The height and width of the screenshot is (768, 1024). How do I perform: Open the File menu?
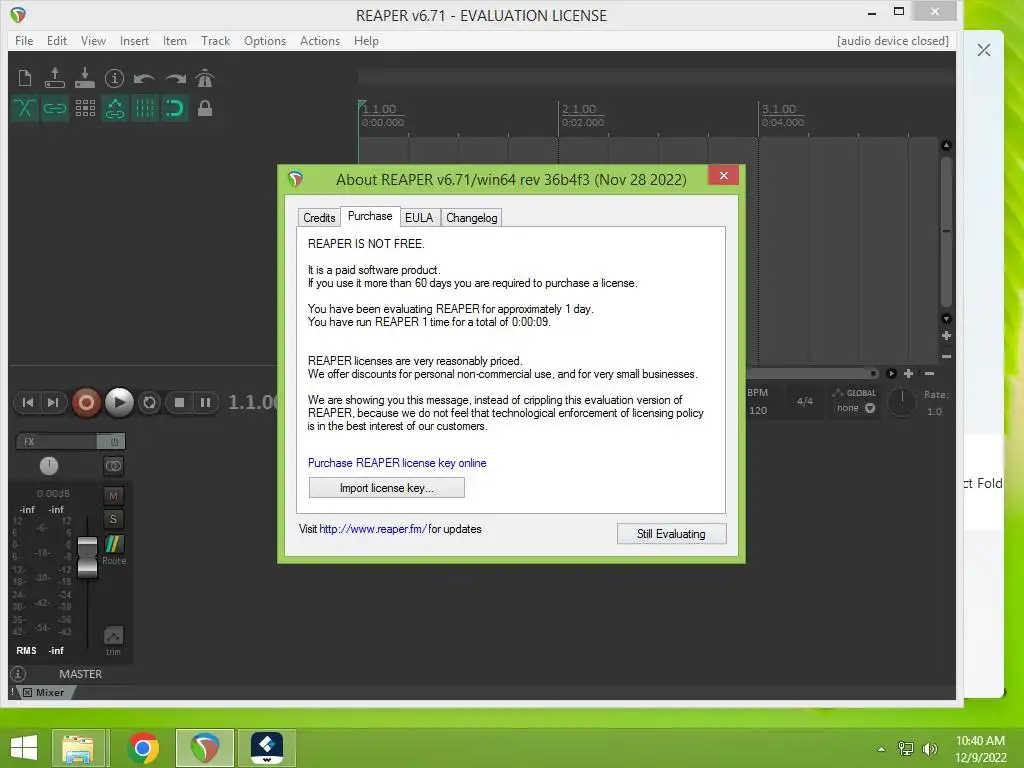[x=24, y=40]
